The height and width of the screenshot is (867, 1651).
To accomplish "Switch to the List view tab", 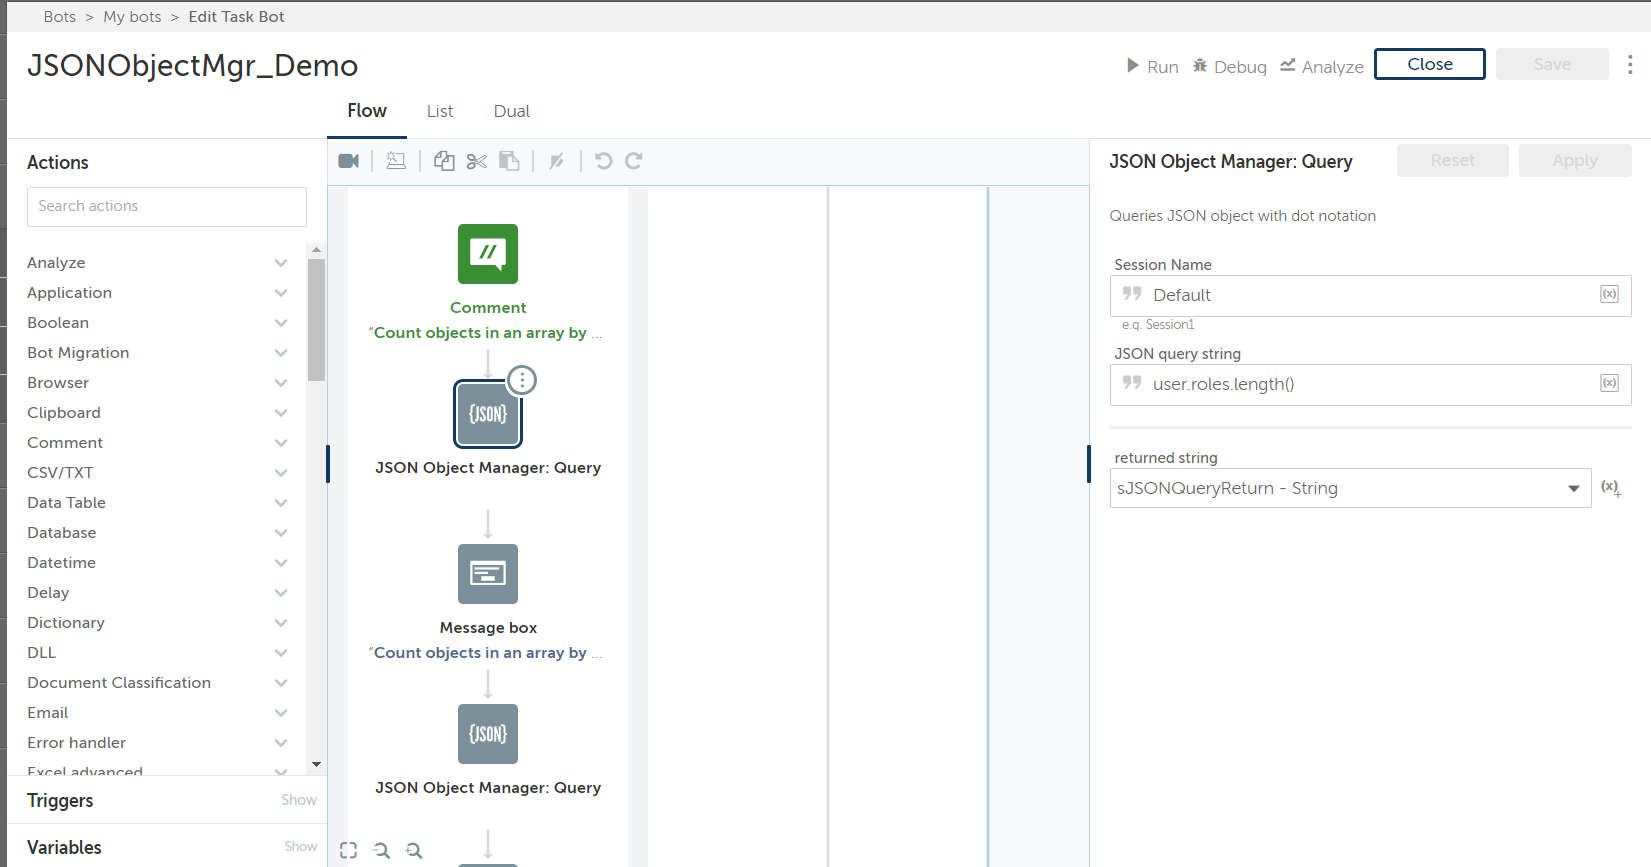I will pyautogui.click(x=440, y=111).
